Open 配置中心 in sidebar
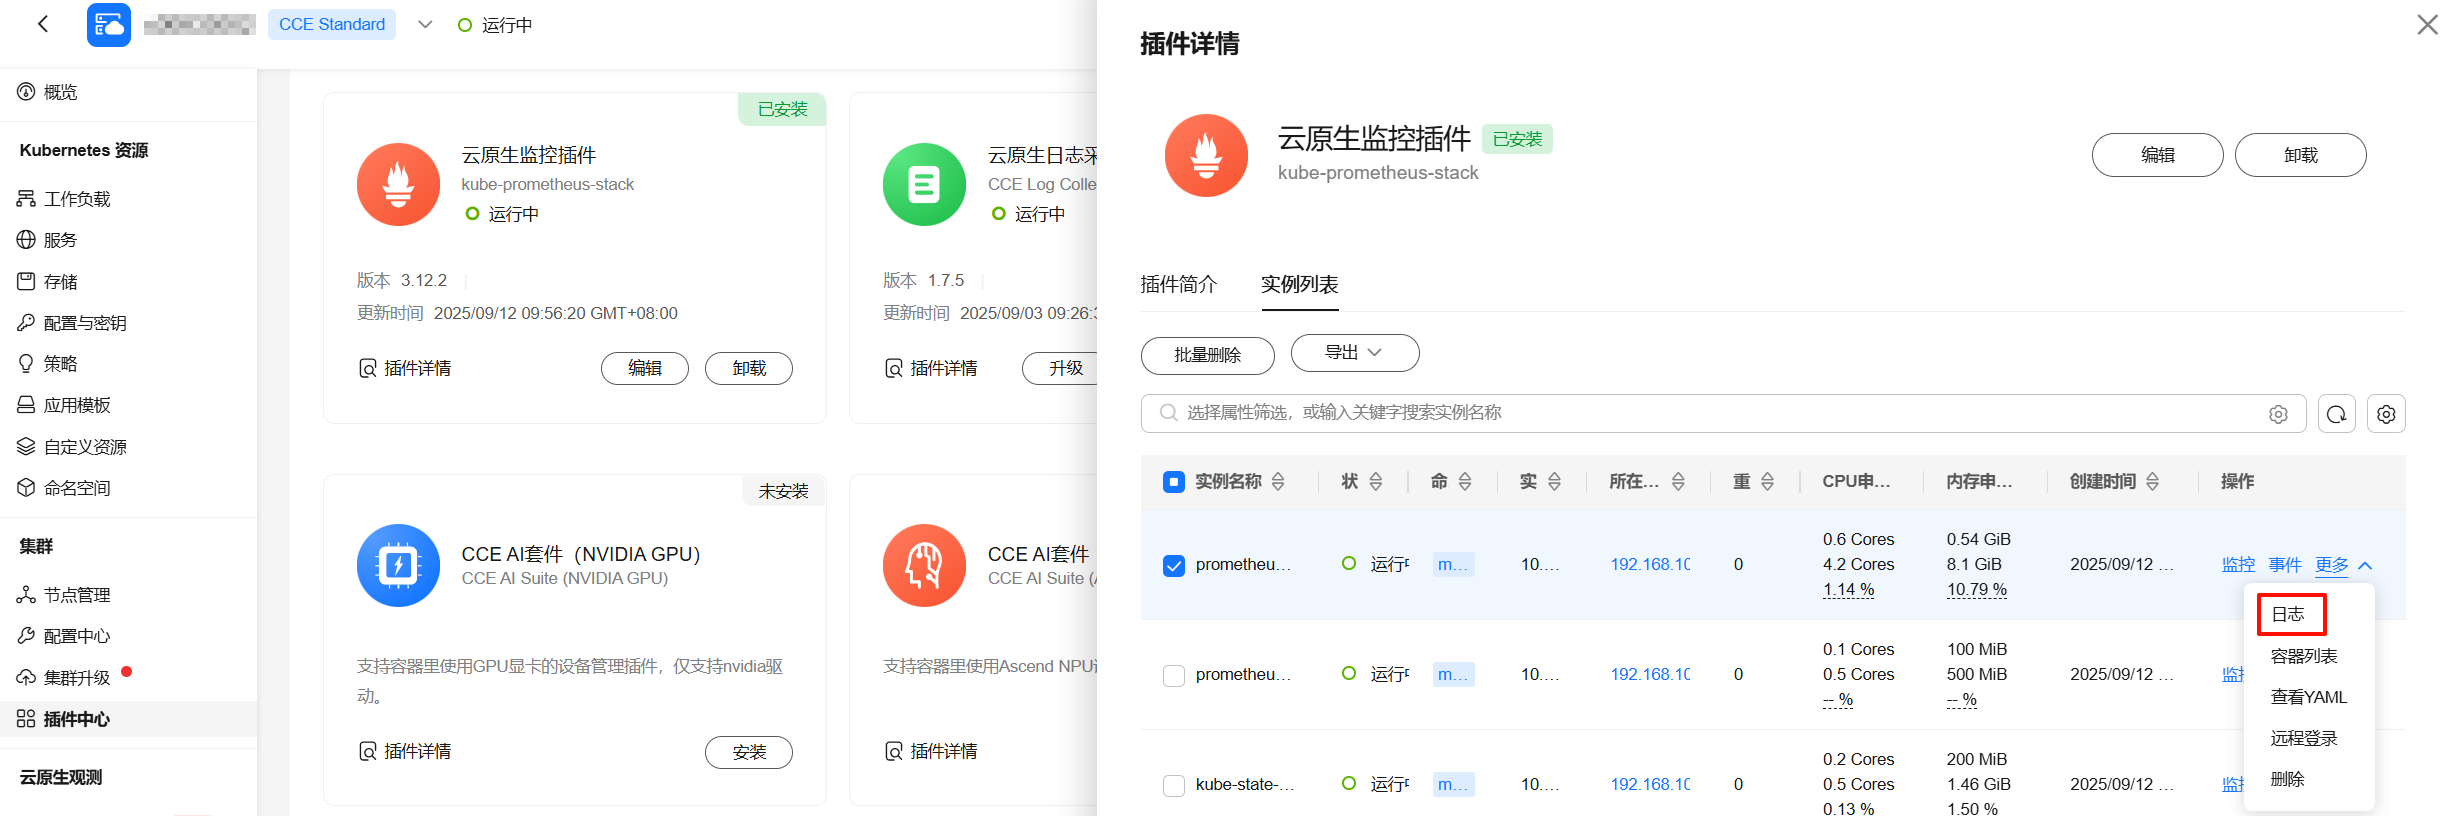Screen dimensions: 2450x816 point(77,636)
